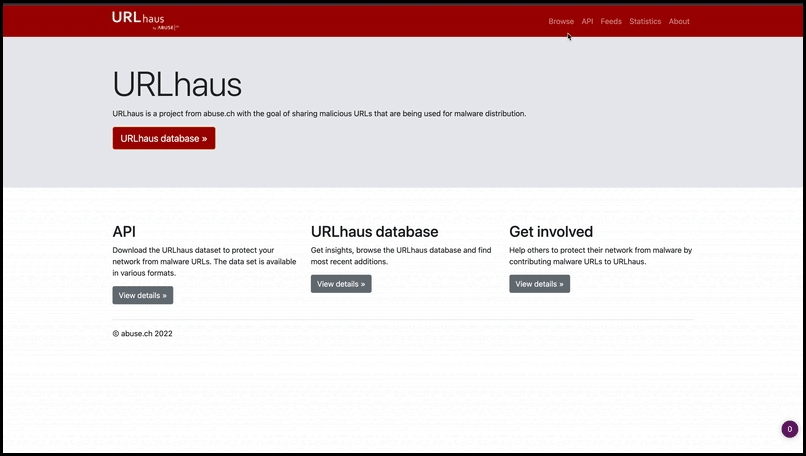Select Statistics in the top navigation
806x456 pixels.
tap(645, 21)
